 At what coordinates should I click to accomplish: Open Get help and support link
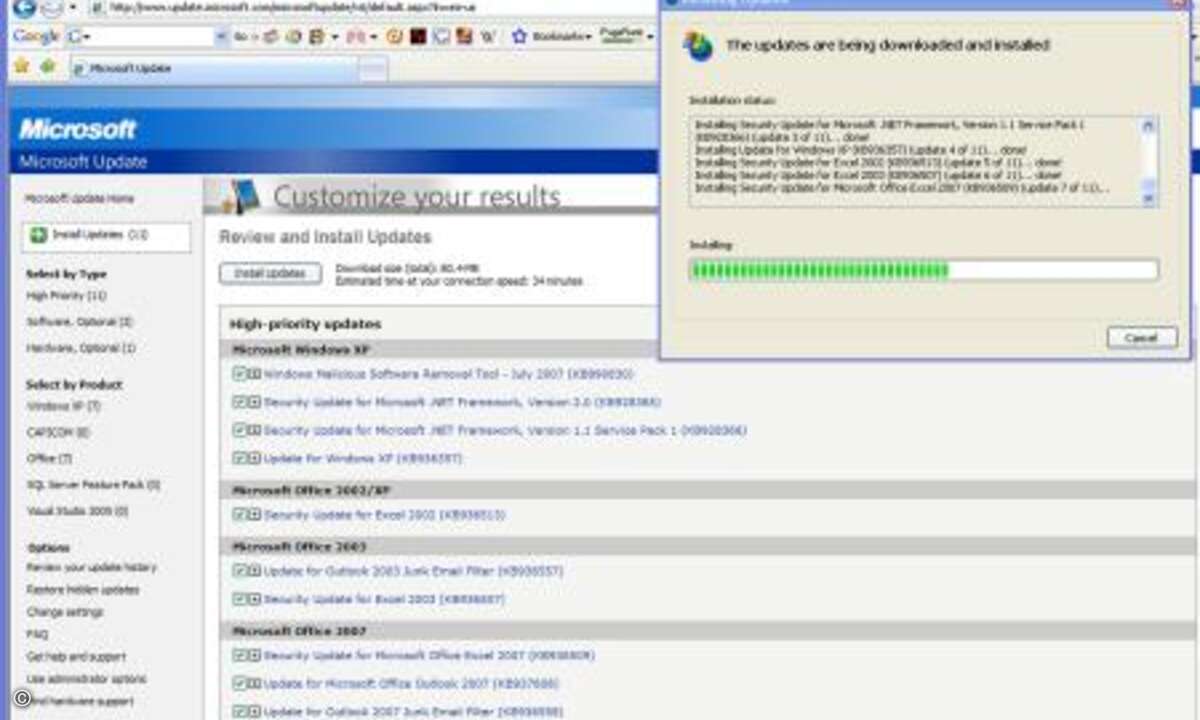[x=76, y=656]
